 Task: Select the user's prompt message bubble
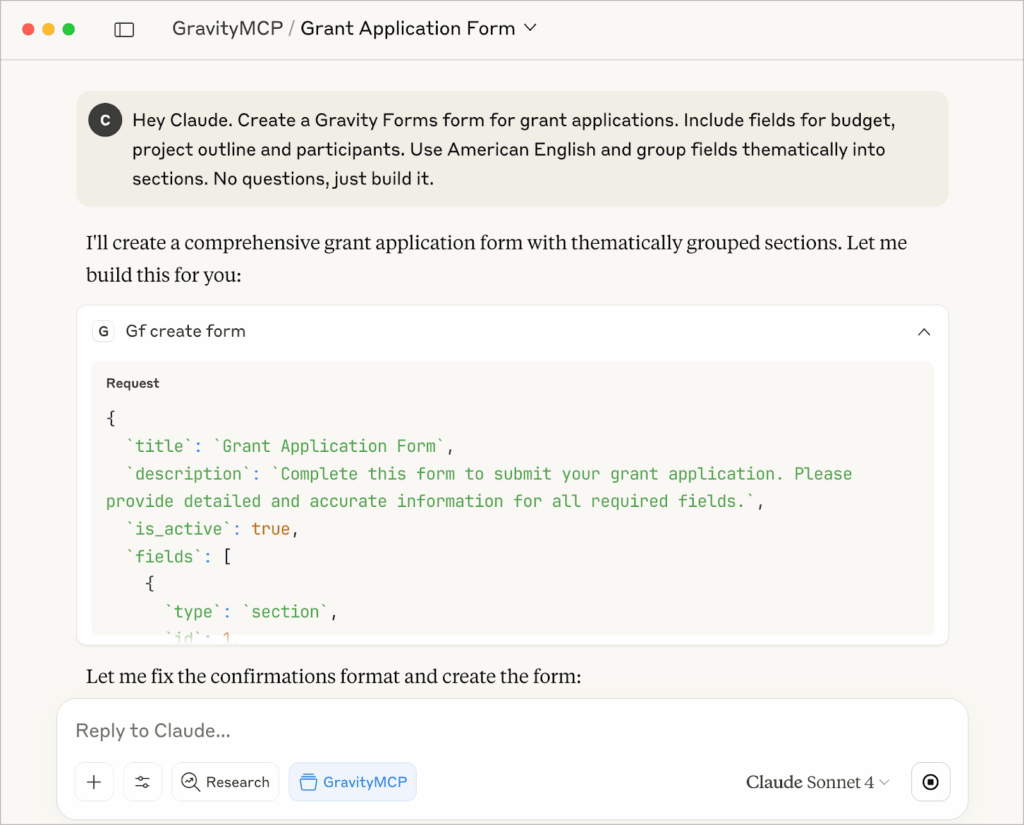512,148
